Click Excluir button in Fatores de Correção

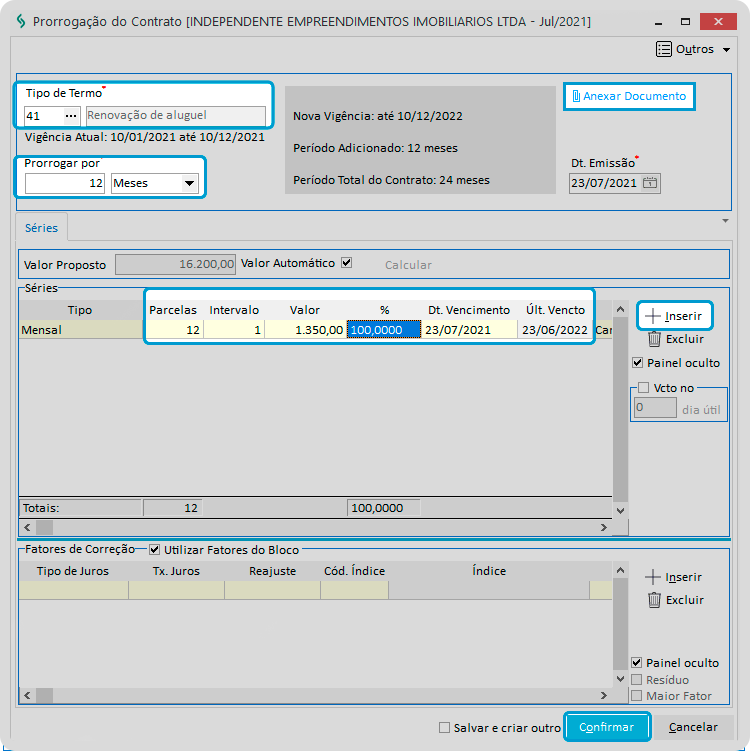(x=676, y=600)
